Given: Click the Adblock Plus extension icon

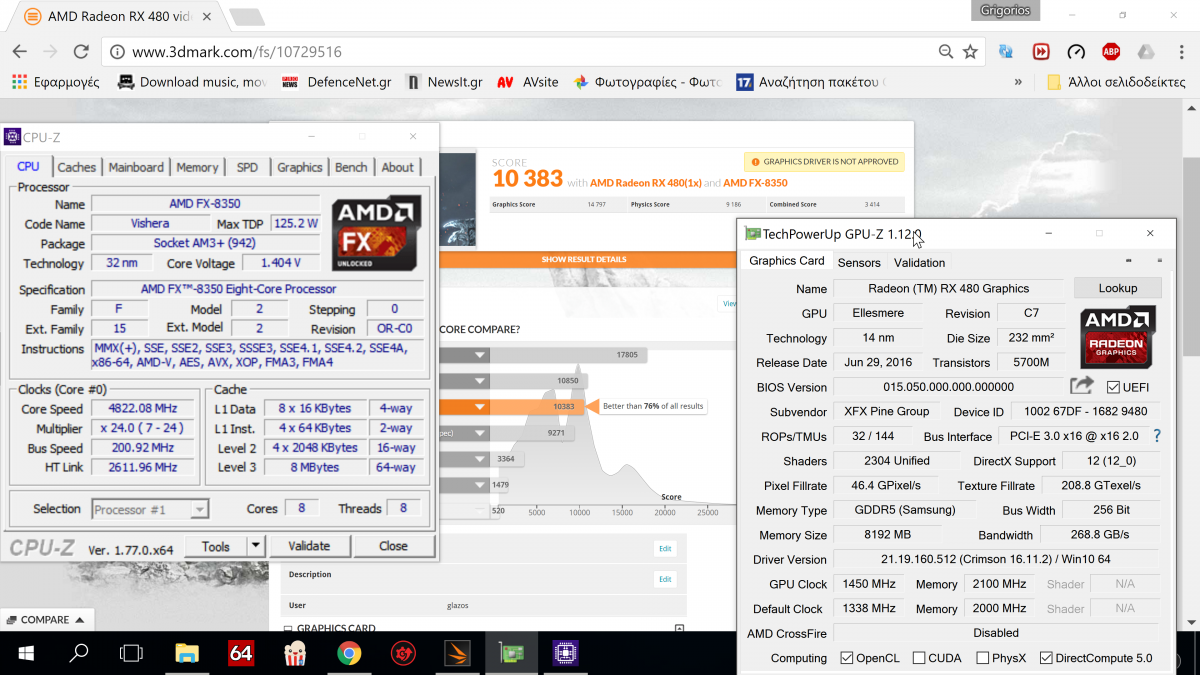Looking at the screenshot, I should [x=1111, y=52].
